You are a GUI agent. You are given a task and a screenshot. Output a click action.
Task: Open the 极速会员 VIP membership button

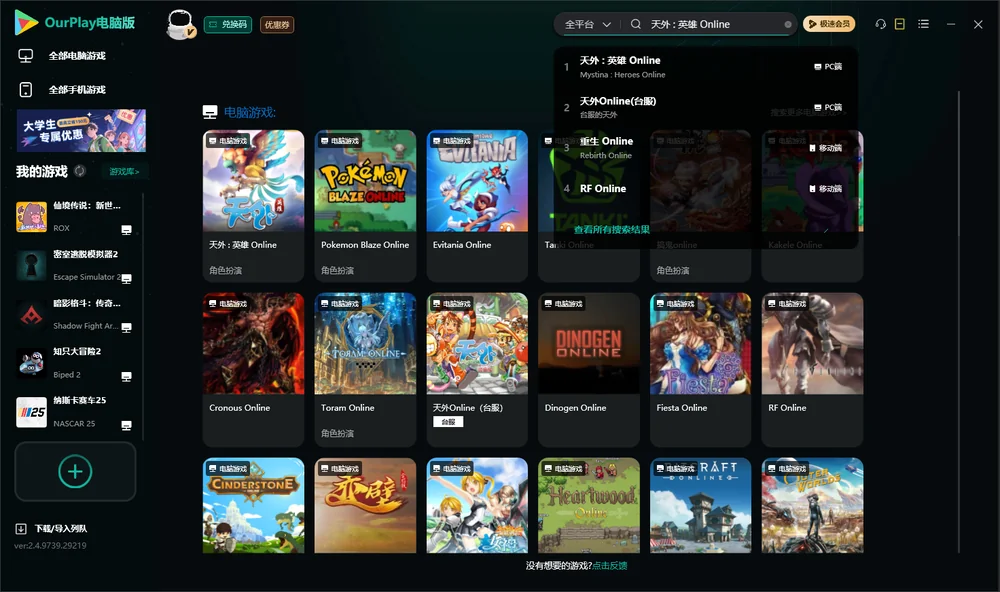[829, 24]
